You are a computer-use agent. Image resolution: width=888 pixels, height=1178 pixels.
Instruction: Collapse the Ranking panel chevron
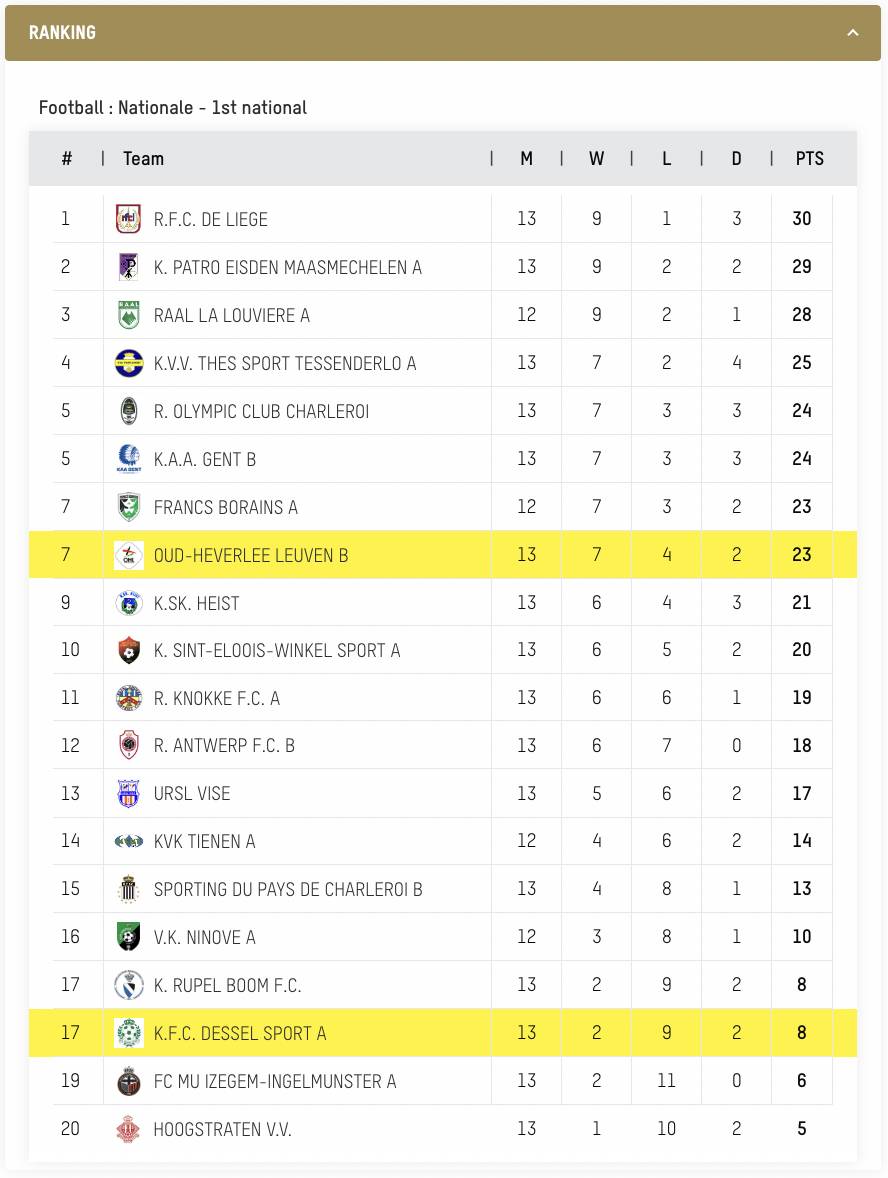tap(853, 32)
